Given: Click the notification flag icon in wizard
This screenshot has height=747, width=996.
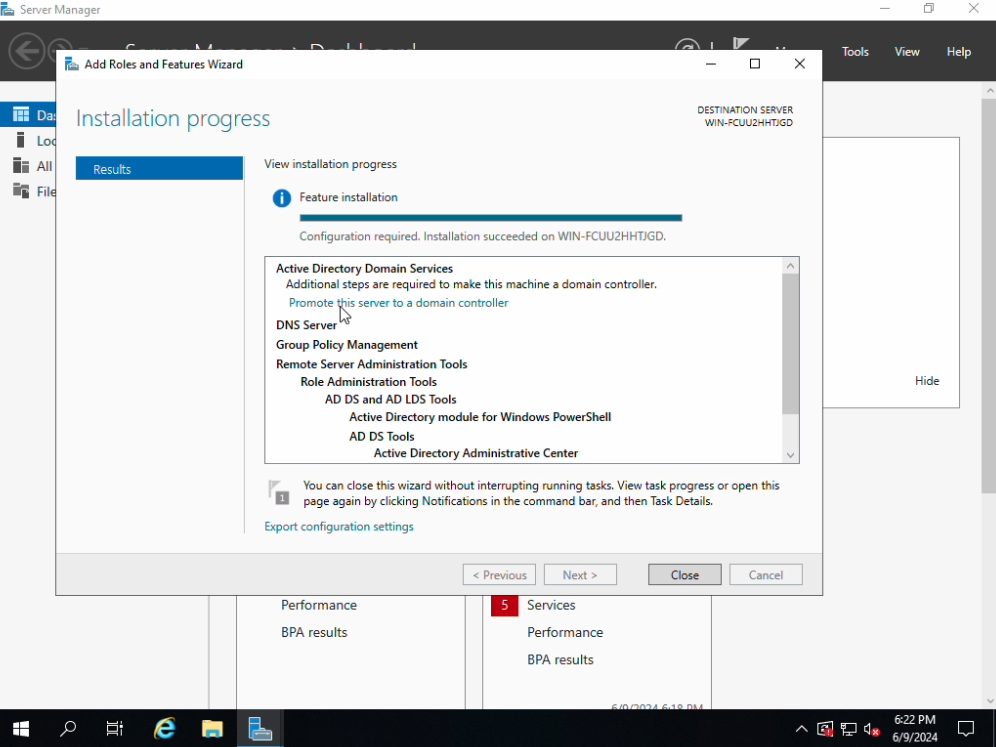Looking at the screenshot, I should pos(278,492).
